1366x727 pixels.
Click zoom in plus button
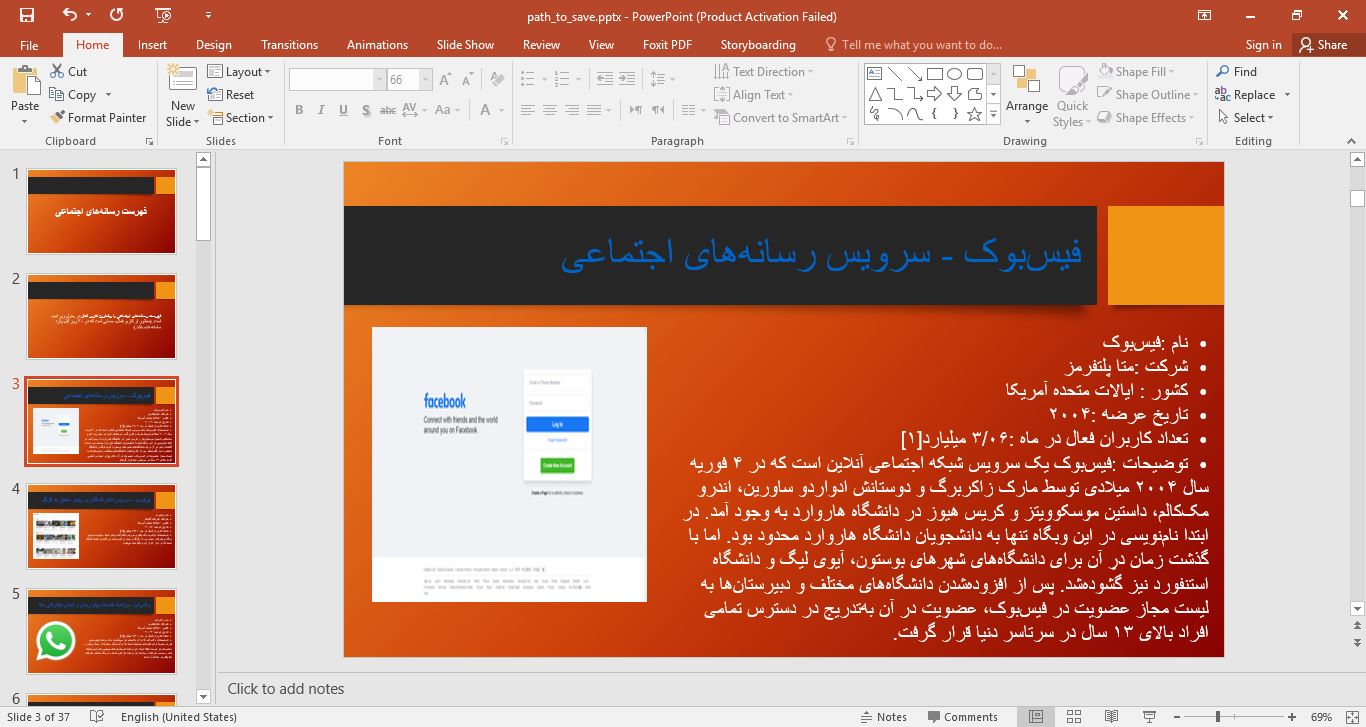click(x=1292, y=717)
